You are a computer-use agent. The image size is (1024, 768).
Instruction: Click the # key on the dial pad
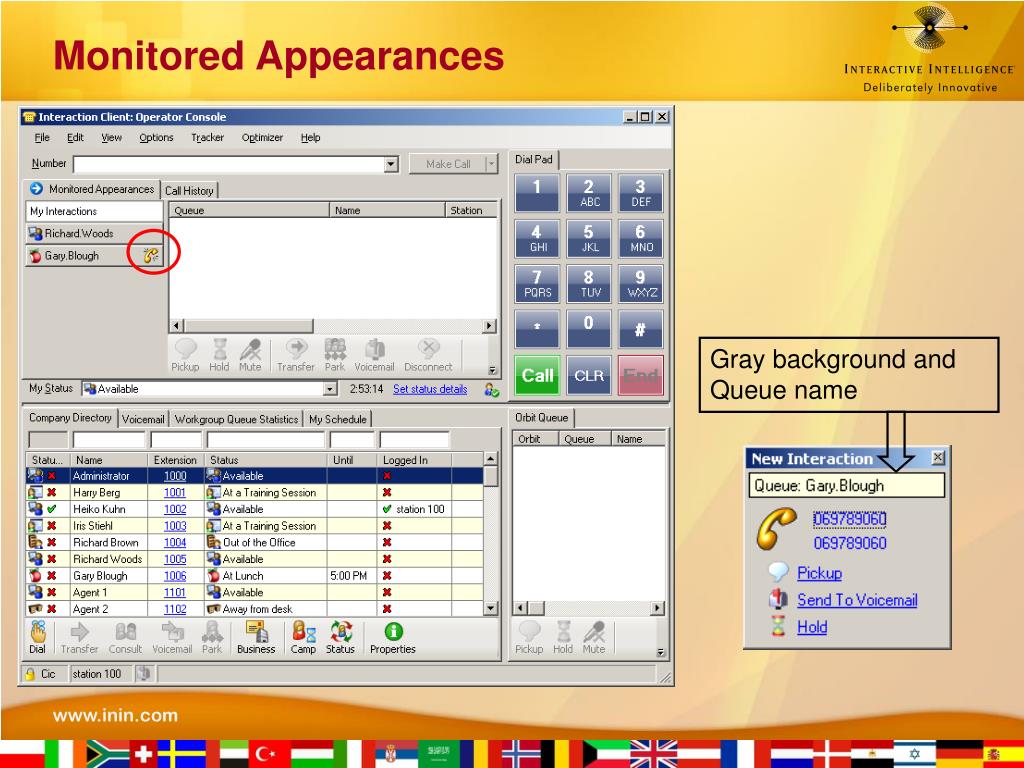[641, 329]
